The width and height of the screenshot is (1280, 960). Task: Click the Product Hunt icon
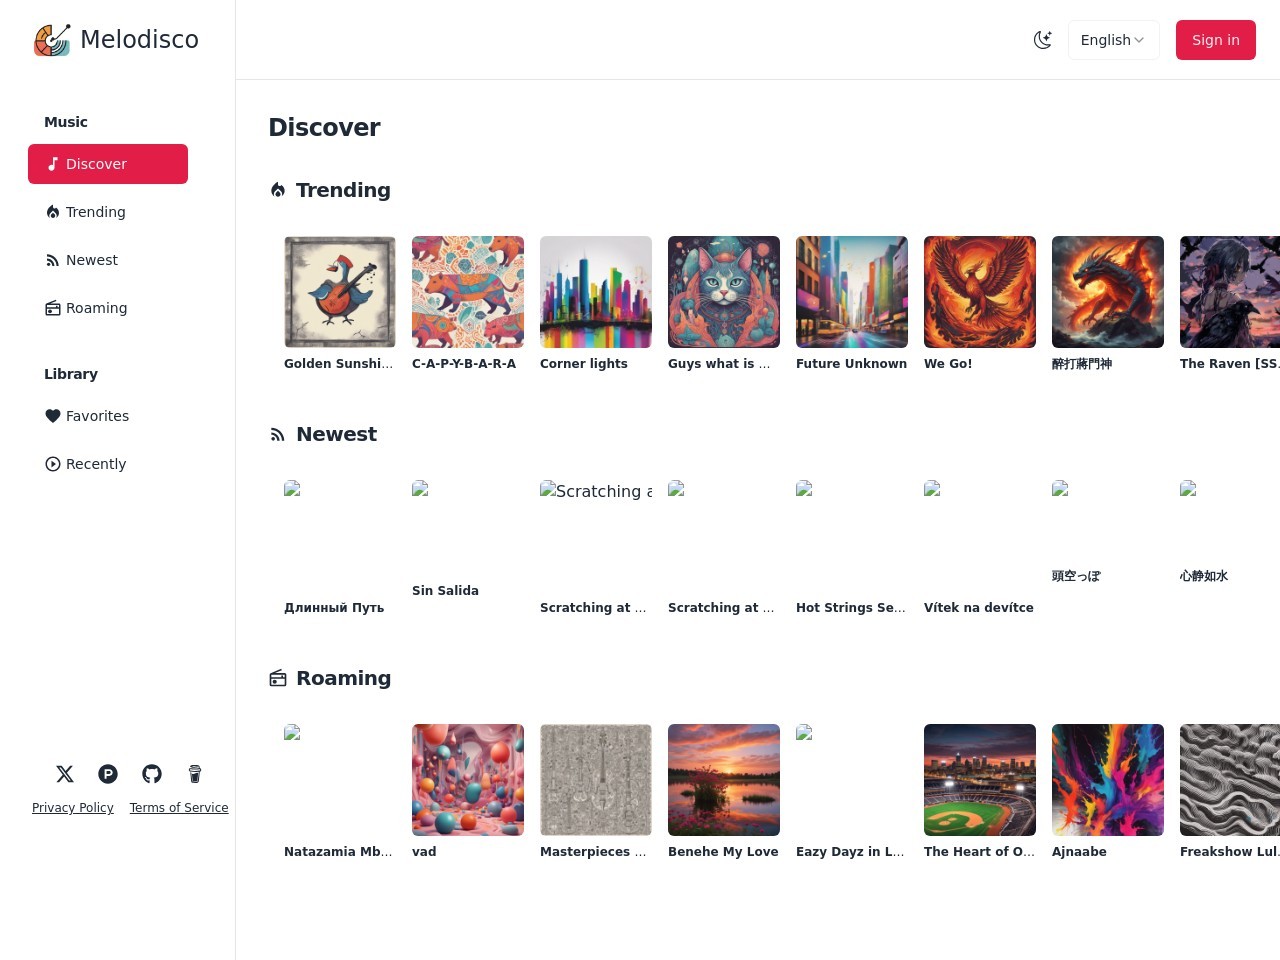108,774
